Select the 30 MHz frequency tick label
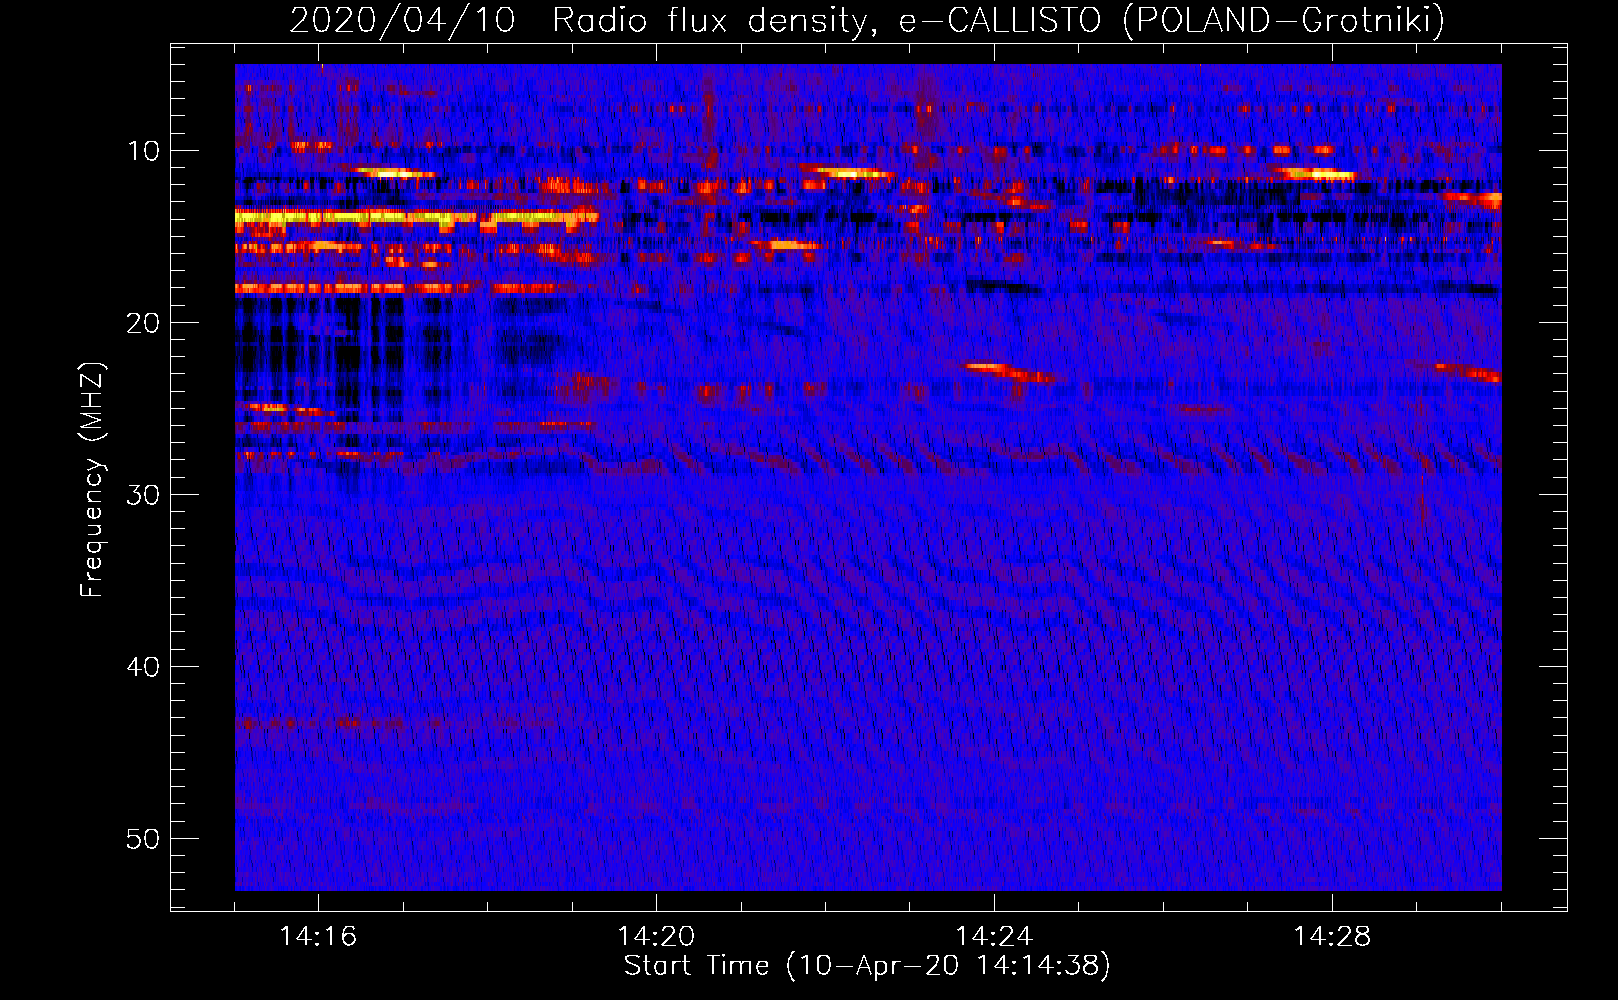Screen dimensions: 1618x1000 pos(144,495)
